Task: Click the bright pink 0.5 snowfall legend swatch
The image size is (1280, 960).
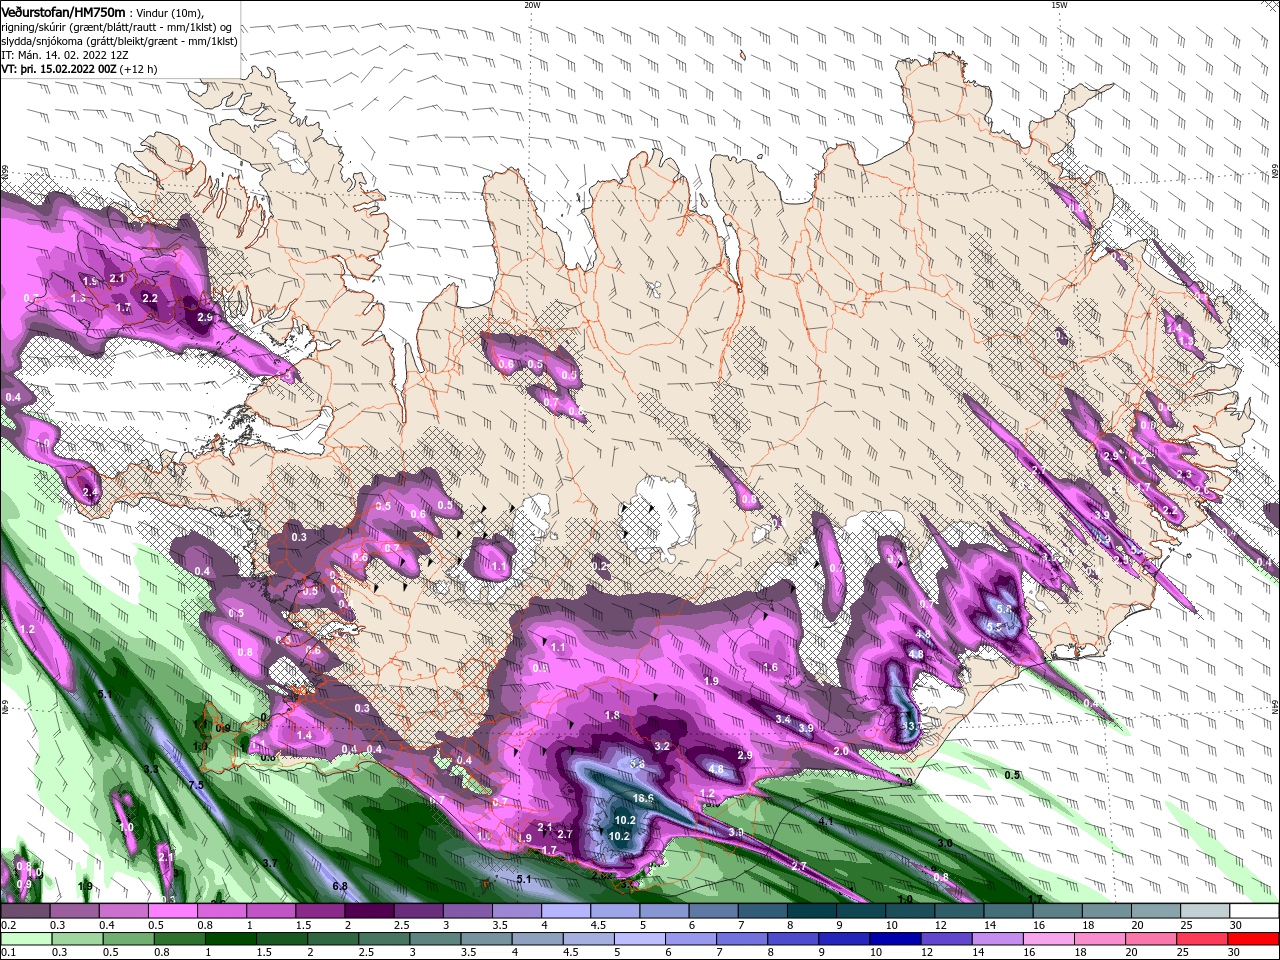Action: pyautogui.click(x=172, y=911)
